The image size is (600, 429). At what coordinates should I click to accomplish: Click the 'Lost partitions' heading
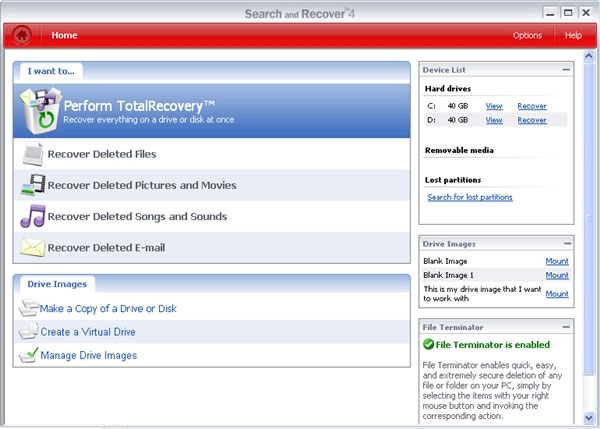[x=453, y=180]
